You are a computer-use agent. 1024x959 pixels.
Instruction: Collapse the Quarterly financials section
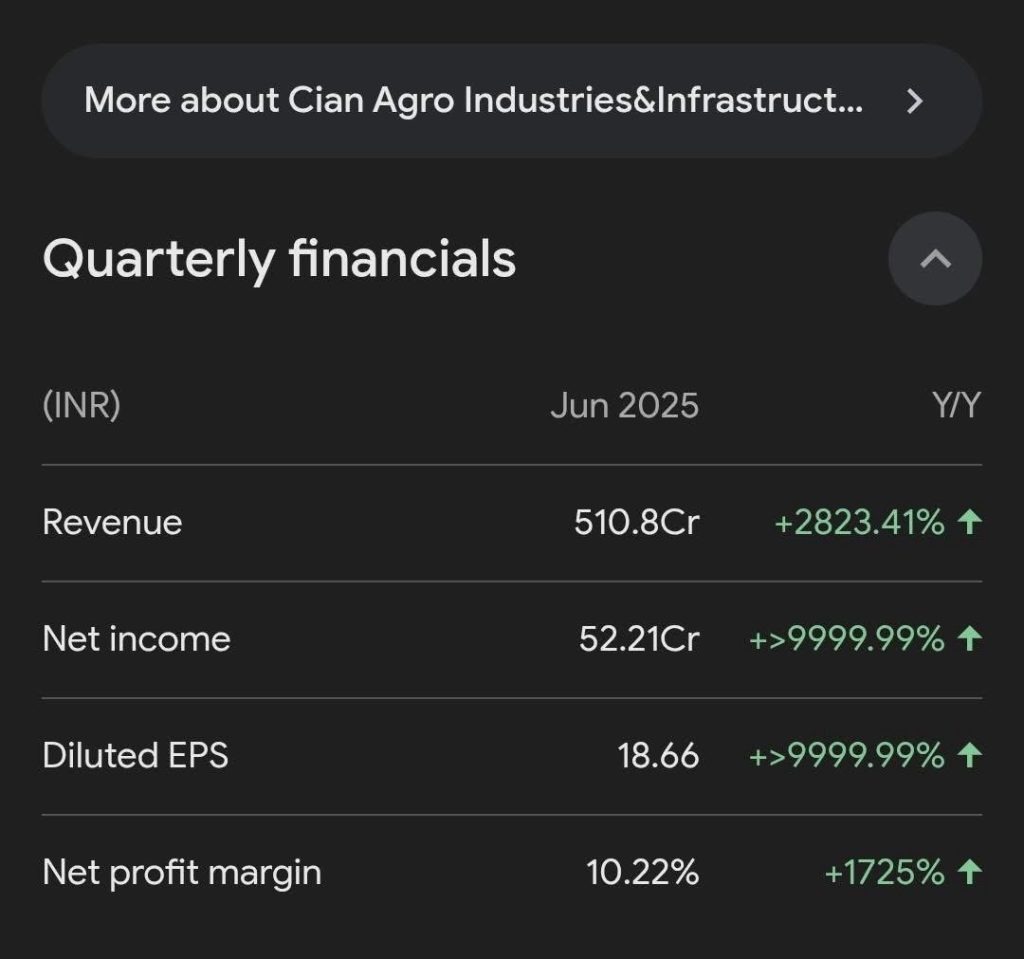[935, 259]
